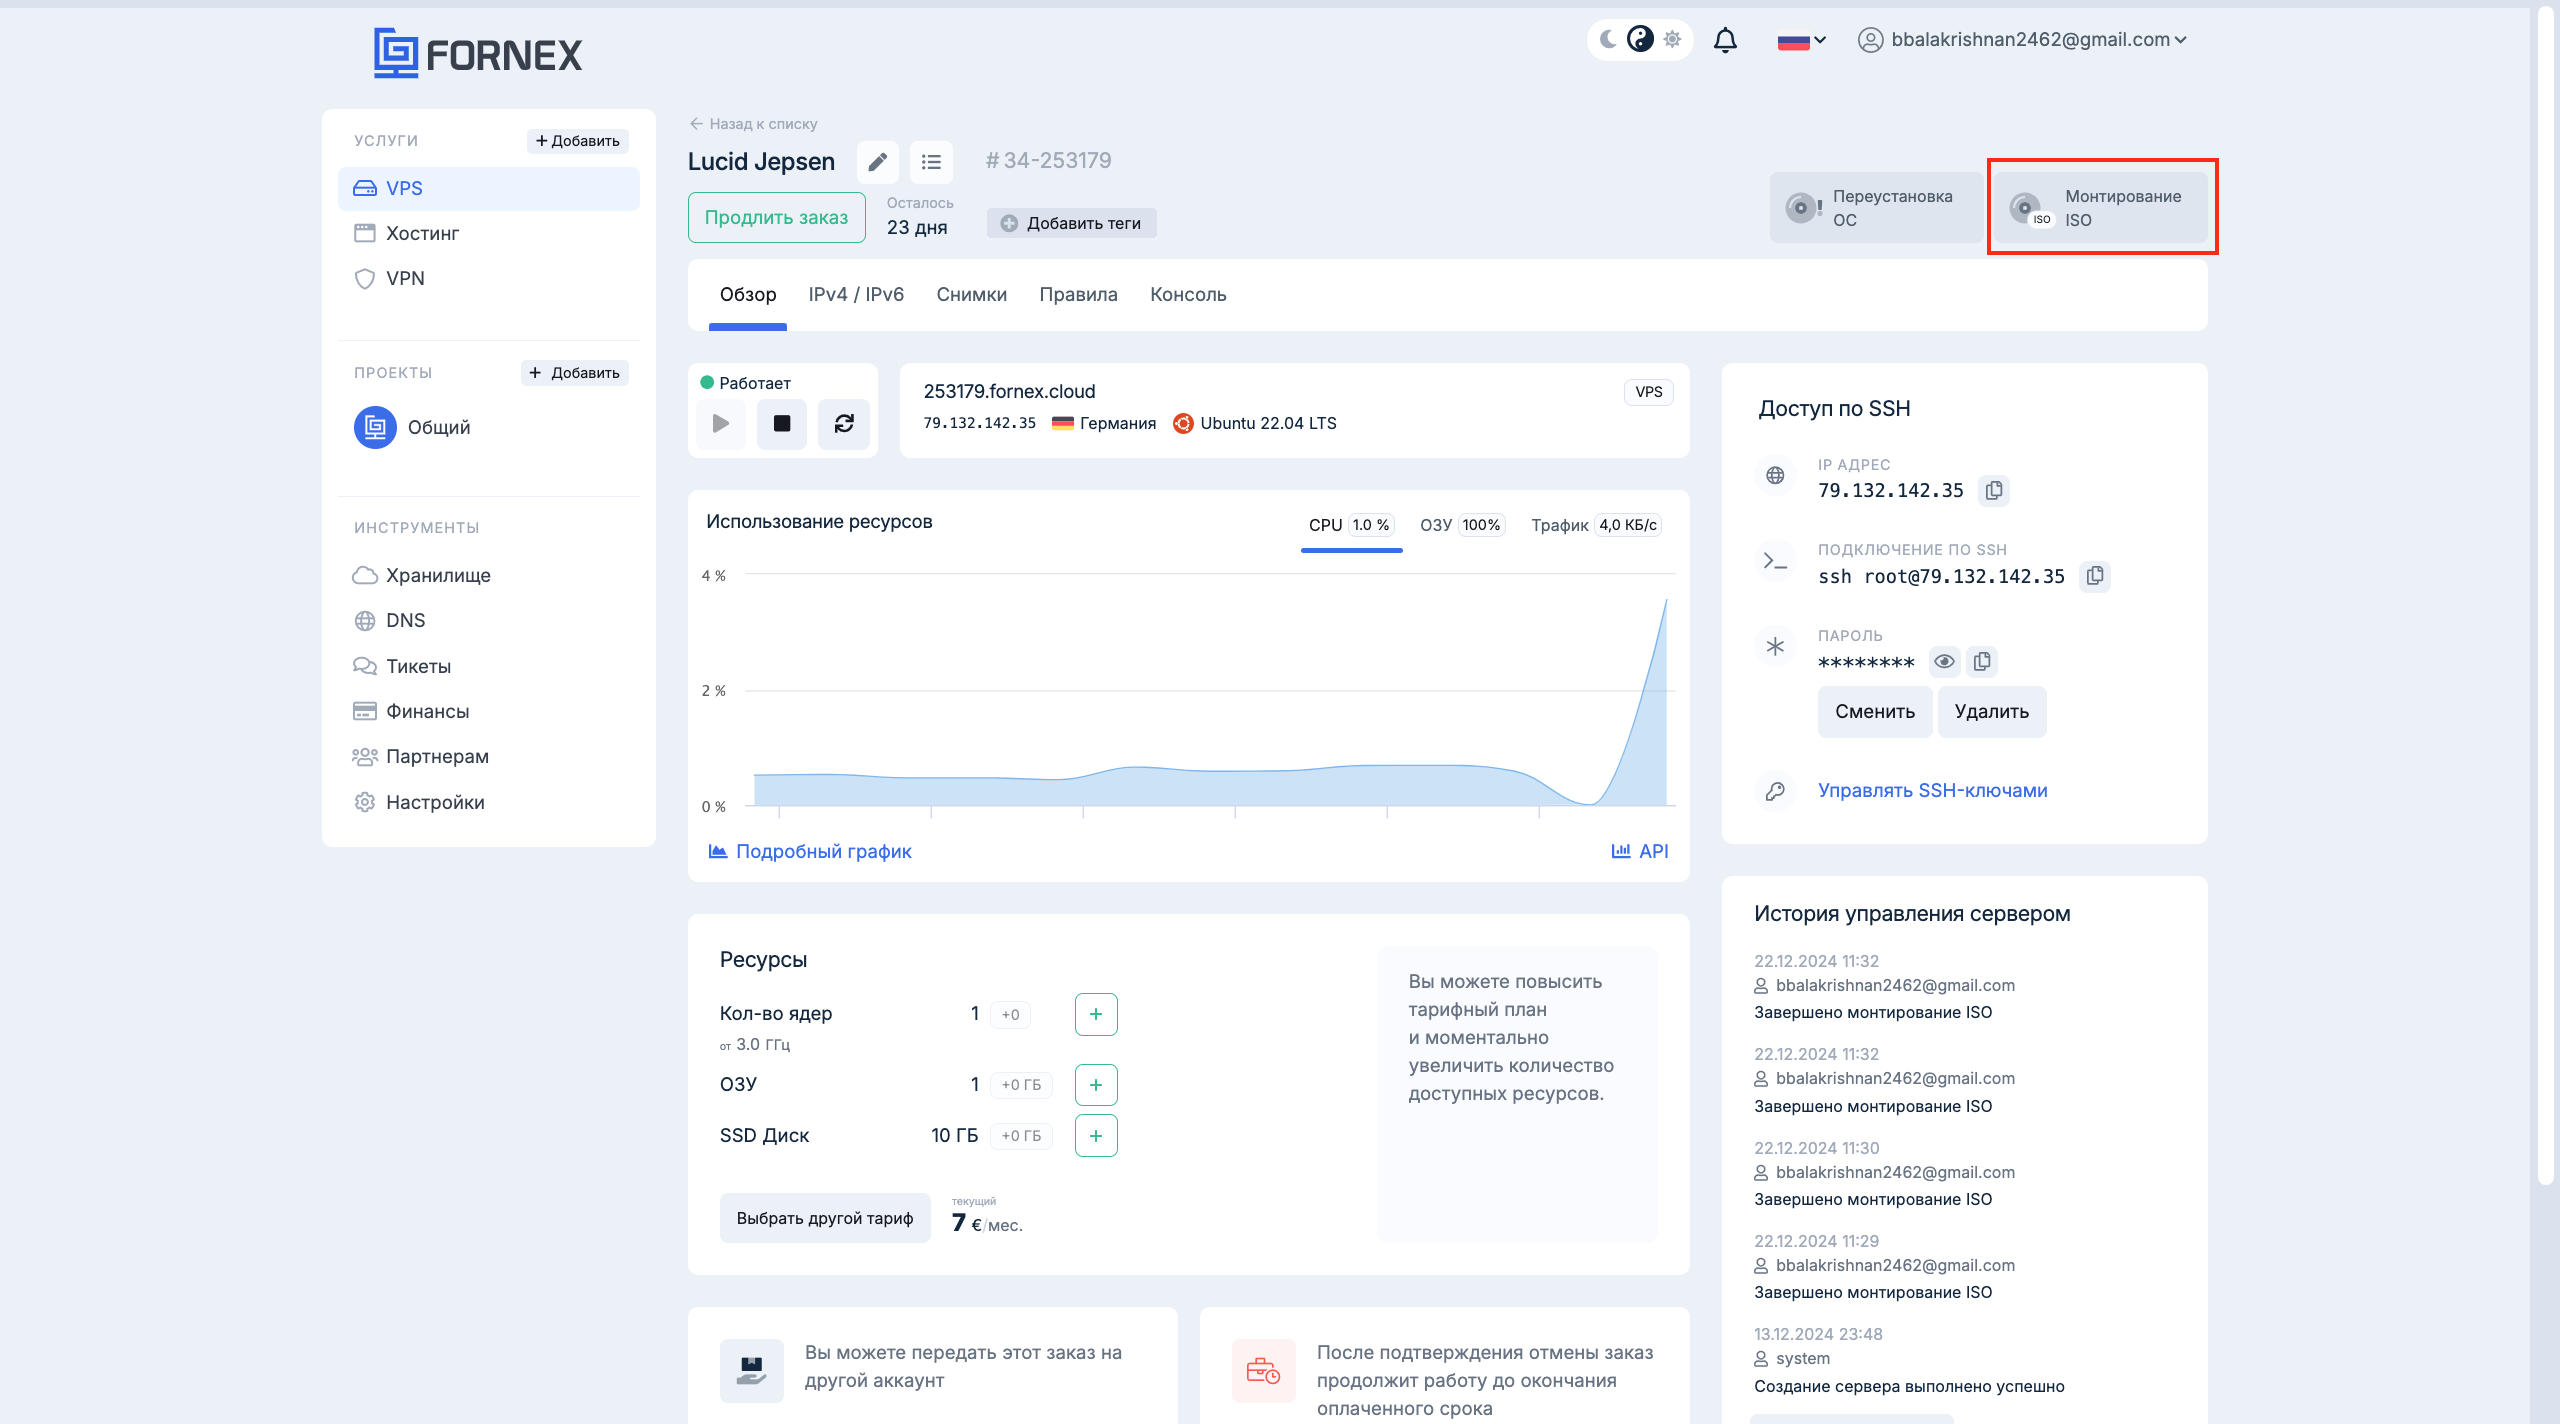Click Сменить password button

tap(1875, 712)
